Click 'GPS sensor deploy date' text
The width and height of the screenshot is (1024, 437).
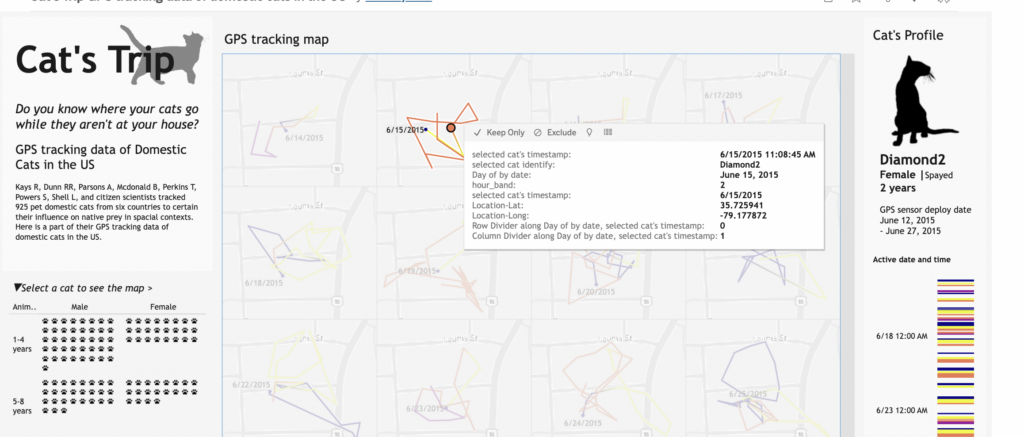(x=925, y=210)
